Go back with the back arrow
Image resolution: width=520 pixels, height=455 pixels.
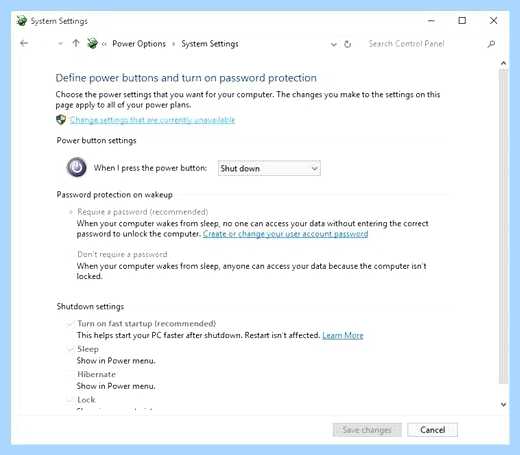point(24,43)
